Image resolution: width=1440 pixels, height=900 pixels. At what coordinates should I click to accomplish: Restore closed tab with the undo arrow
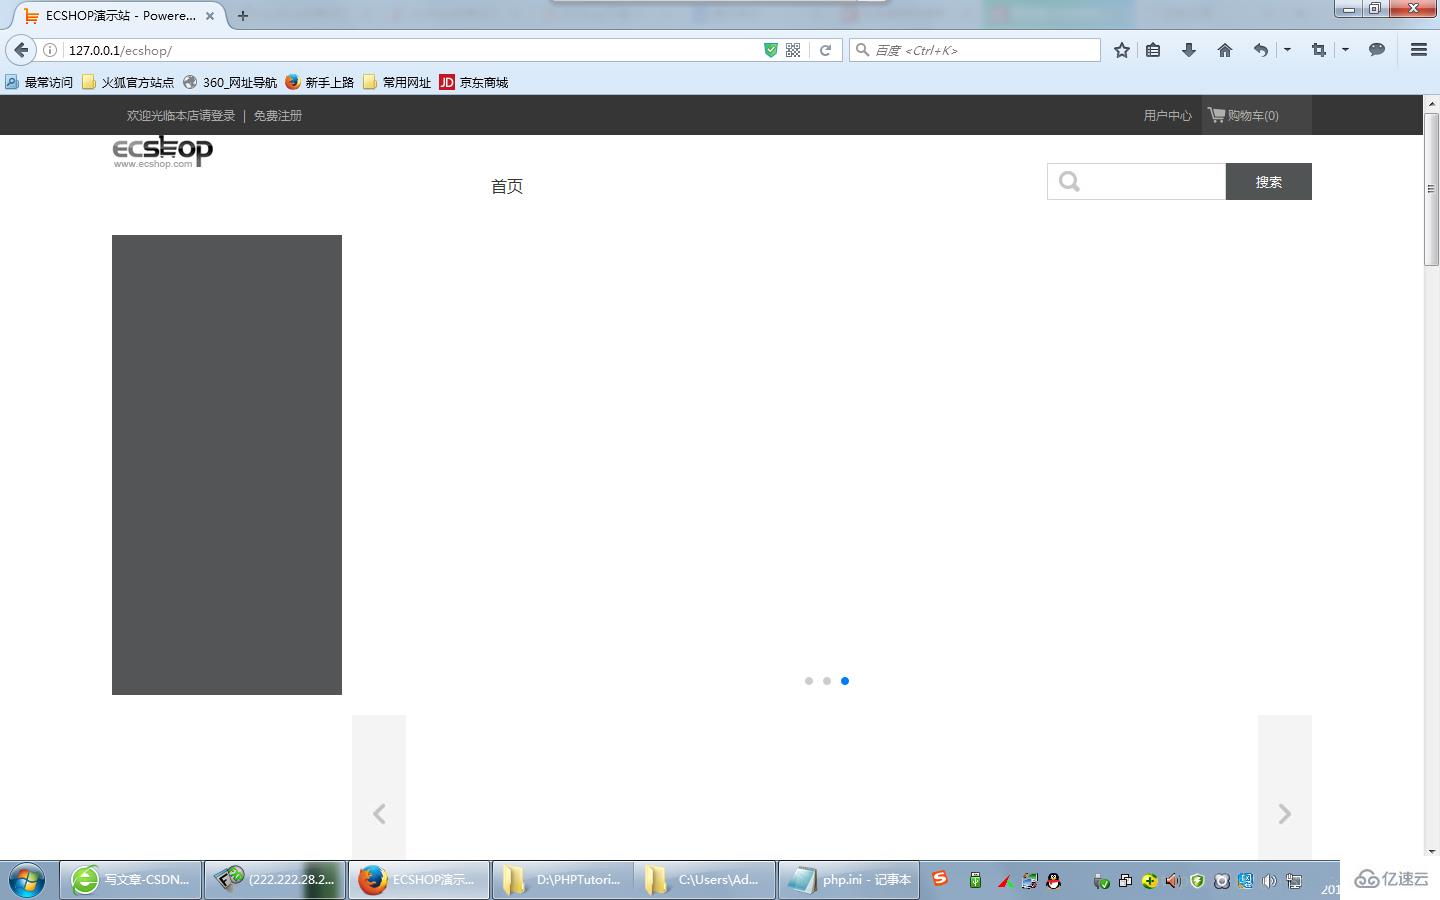pos(1261,50)
